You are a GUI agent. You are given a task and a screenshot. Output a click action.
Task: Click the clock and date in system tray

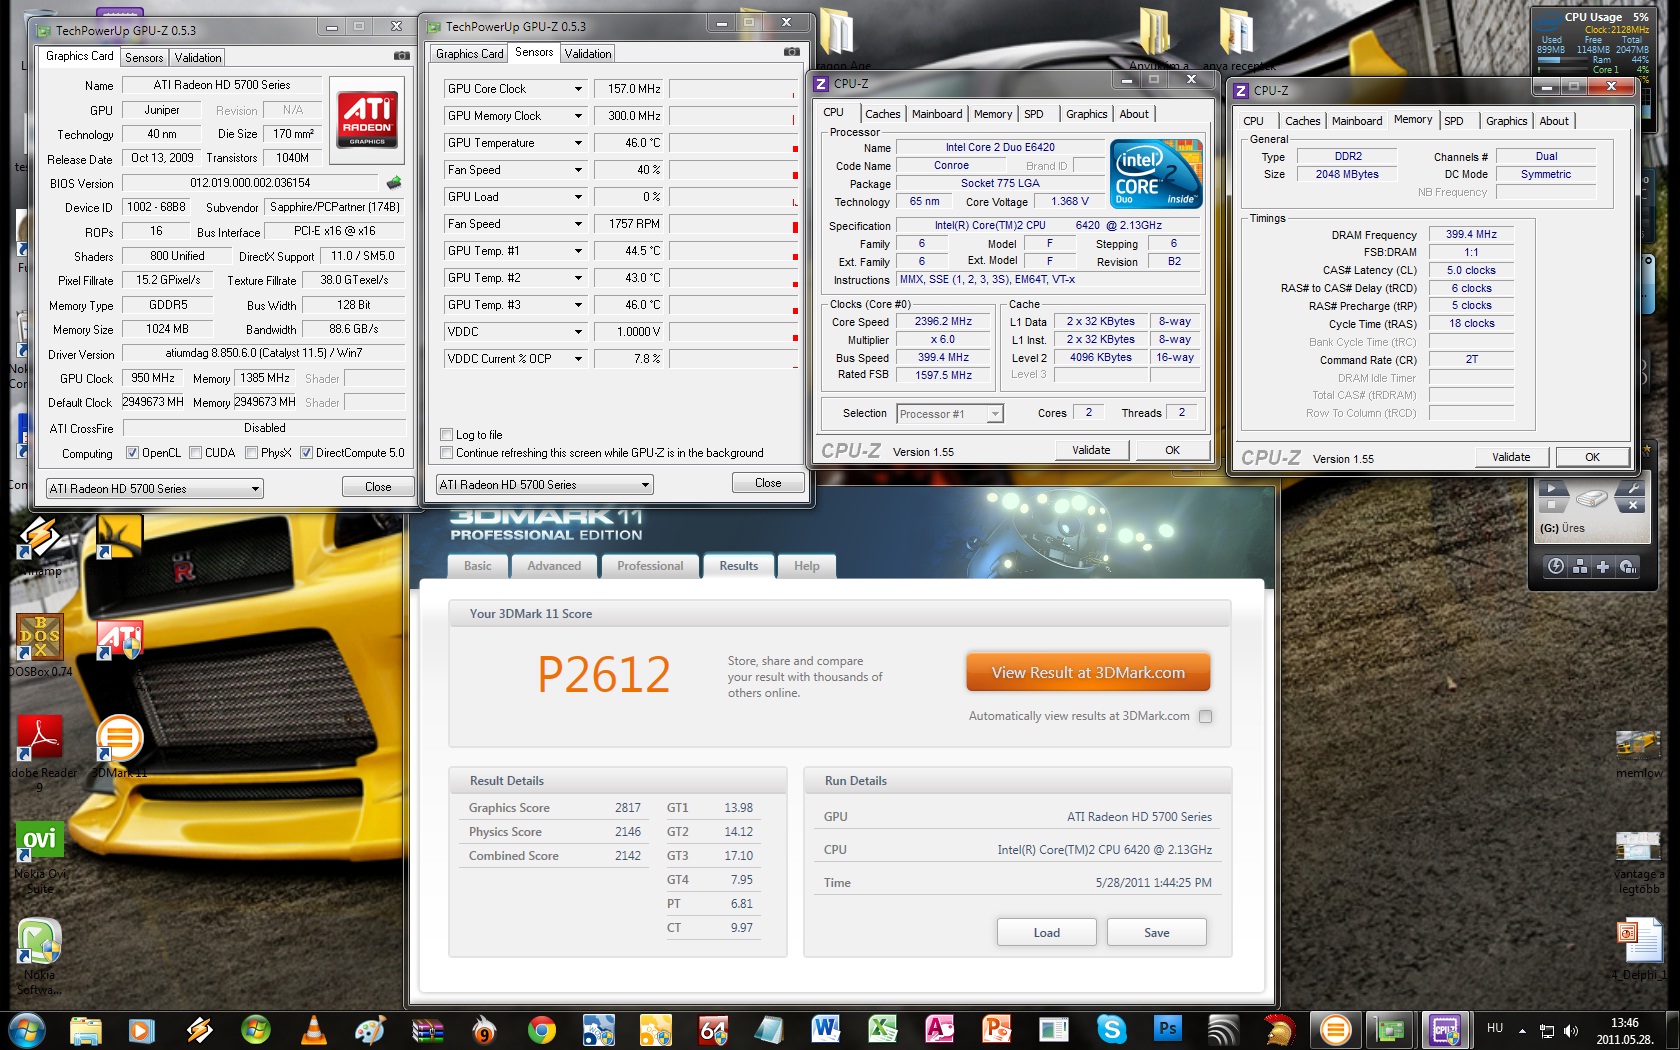[1625, 1031]
